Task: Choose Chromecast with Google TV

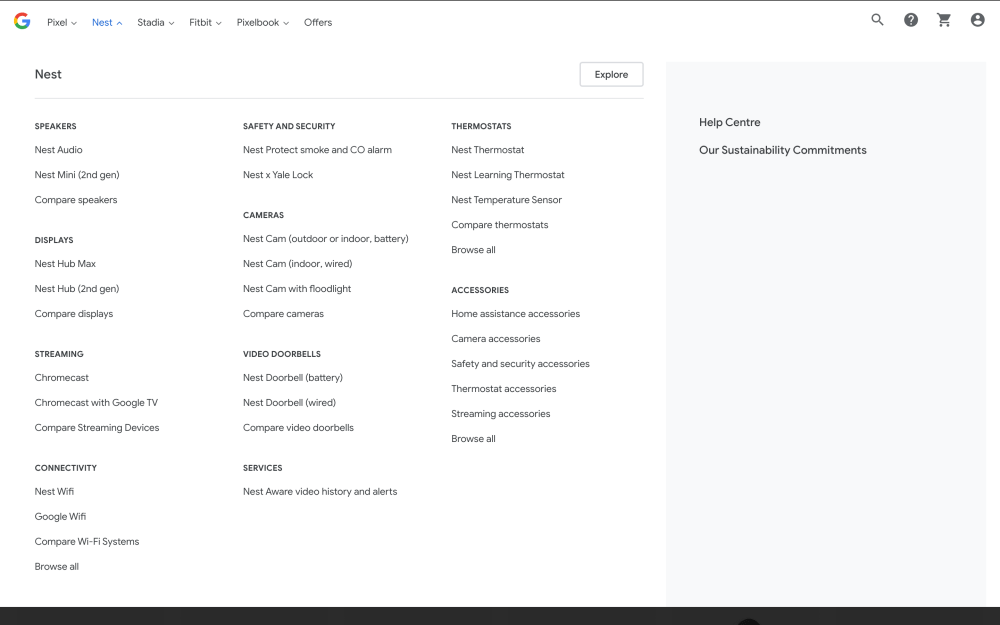Action: [96, 403]
